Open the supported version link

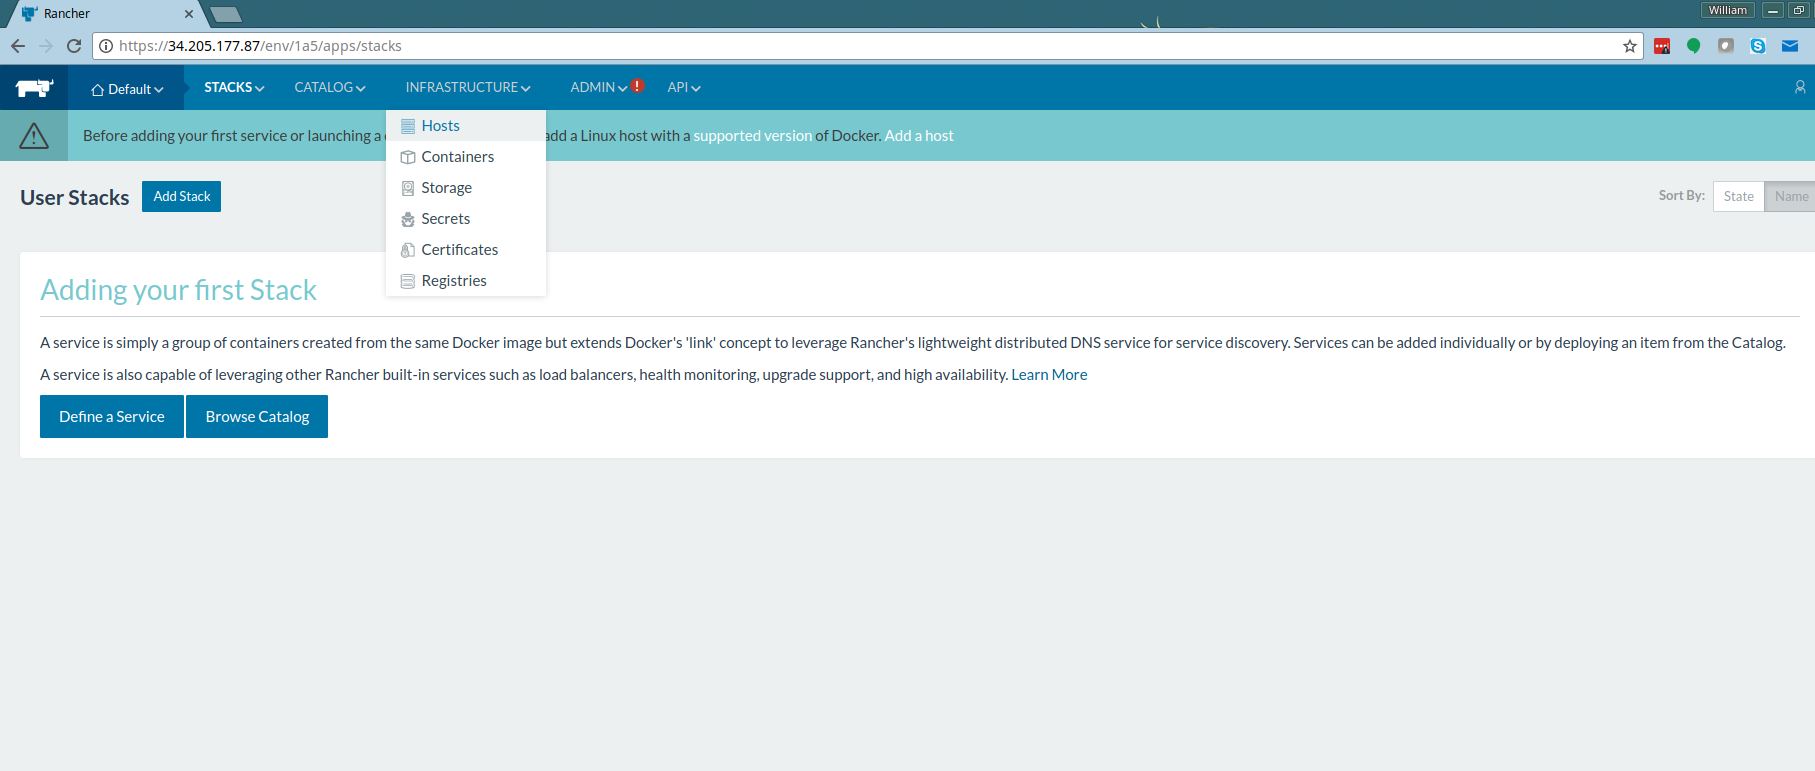coord(752,136)
